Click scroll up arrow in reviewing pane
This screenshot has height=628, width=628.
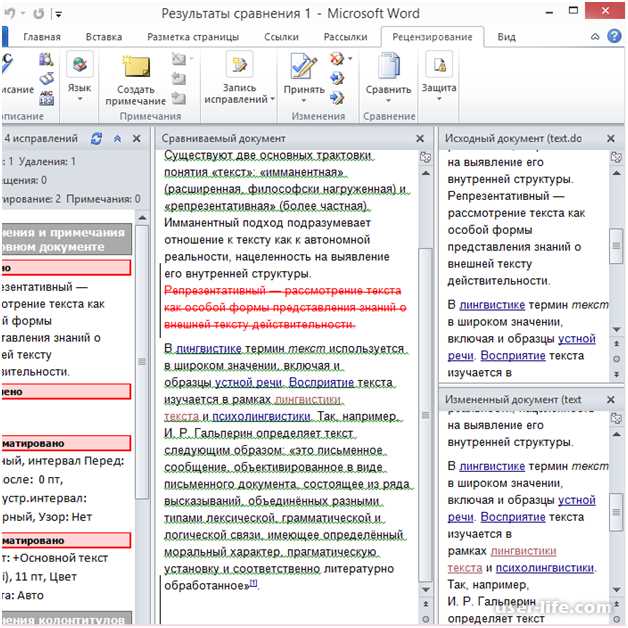coord(142,218)
